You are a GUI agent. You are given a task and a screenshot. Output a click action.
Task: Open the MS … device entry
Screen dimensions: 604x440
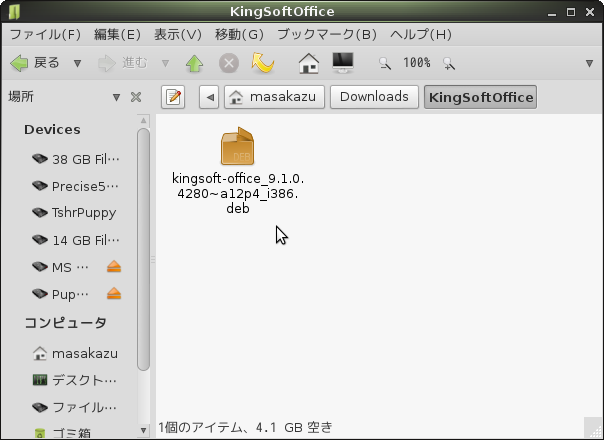click(x=60, y=267)
